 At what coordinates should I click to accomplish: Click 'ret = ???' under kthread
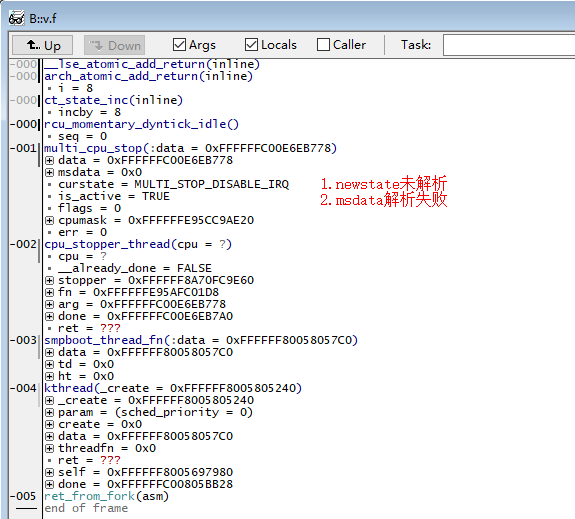coord(89,460)
